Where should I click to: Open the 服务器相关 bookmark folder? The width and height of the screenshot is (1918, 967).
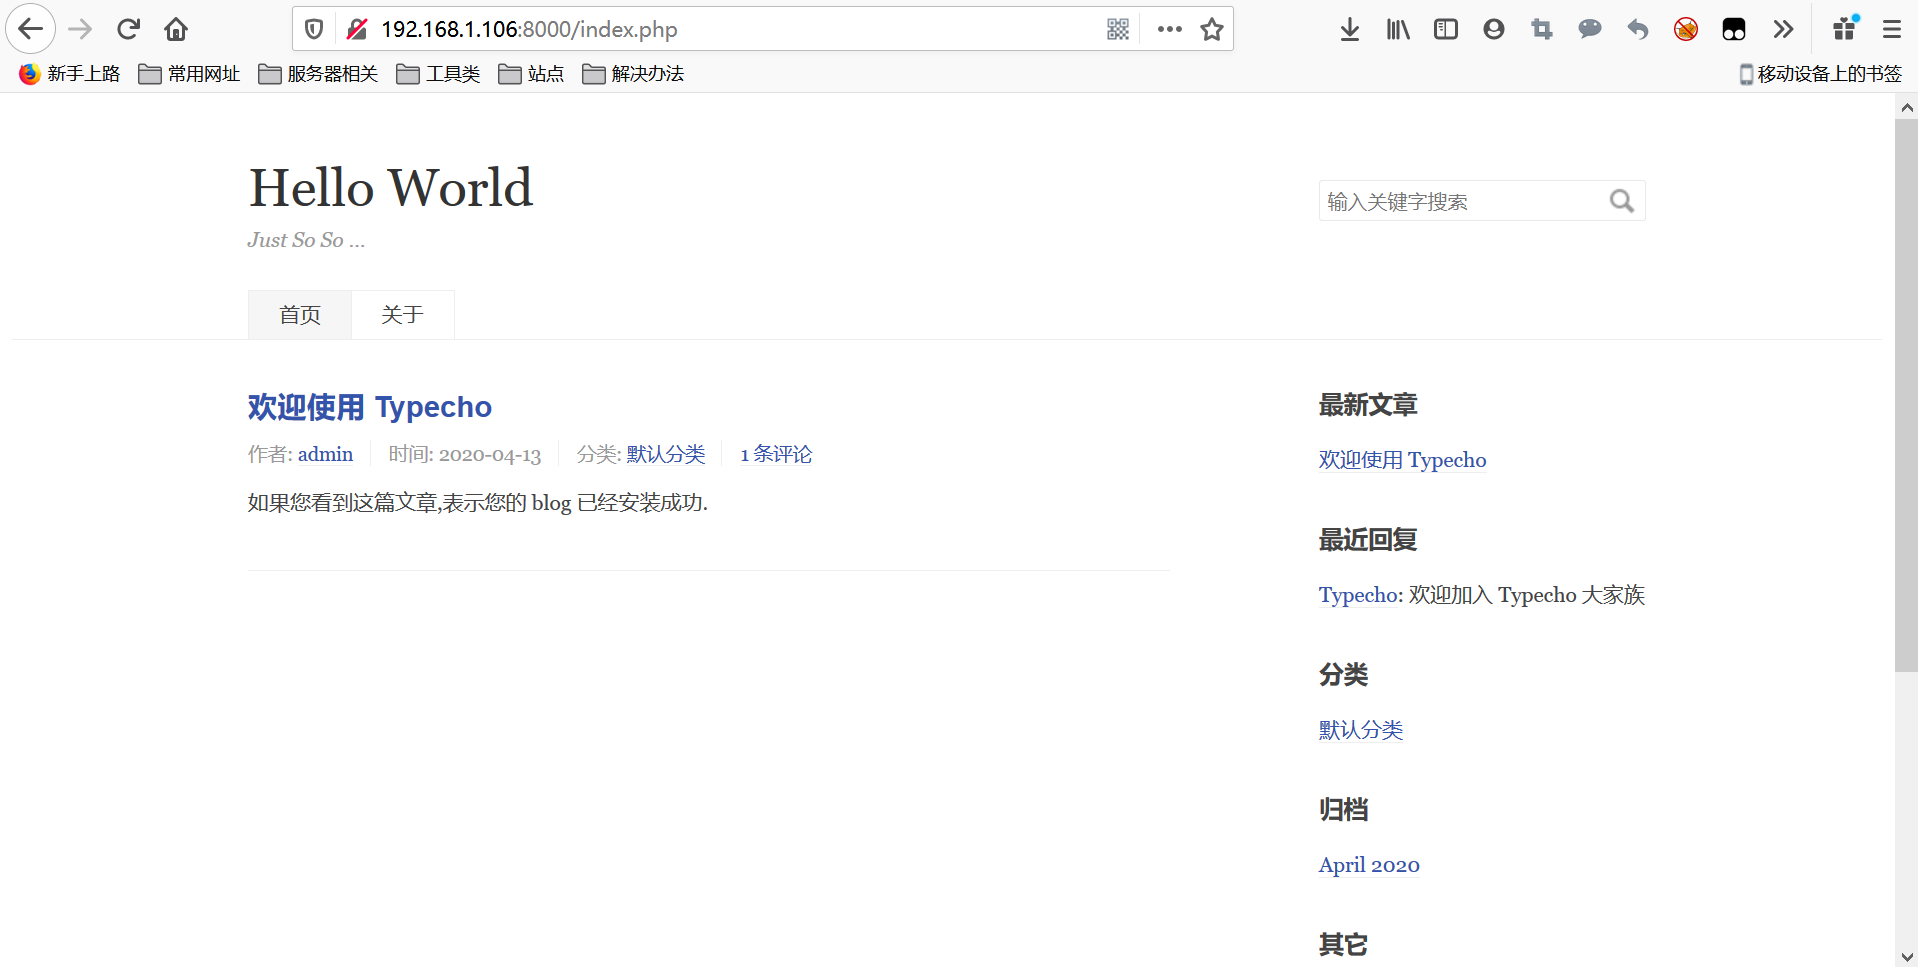pos(318,74)
